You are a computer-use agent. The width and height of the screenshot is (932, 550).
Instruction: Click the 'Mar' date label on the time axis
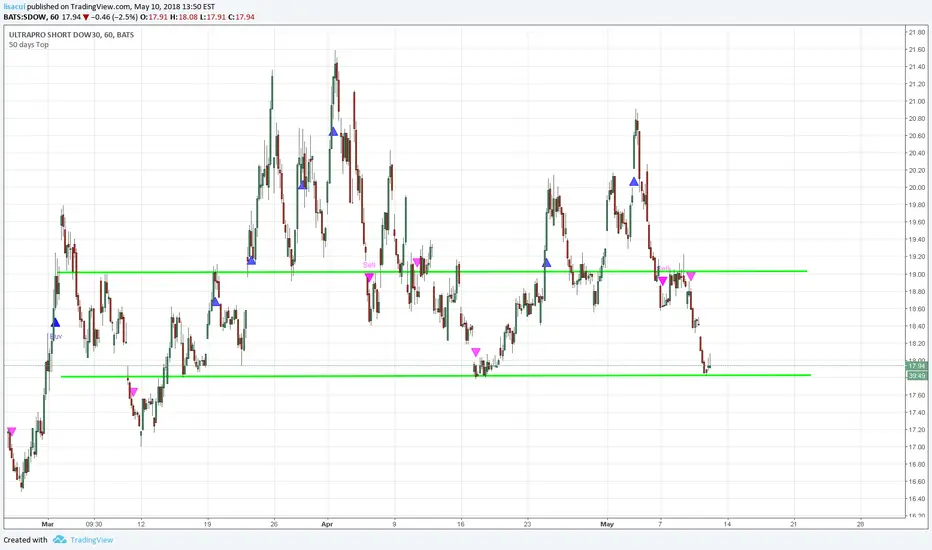pos(48,524)
